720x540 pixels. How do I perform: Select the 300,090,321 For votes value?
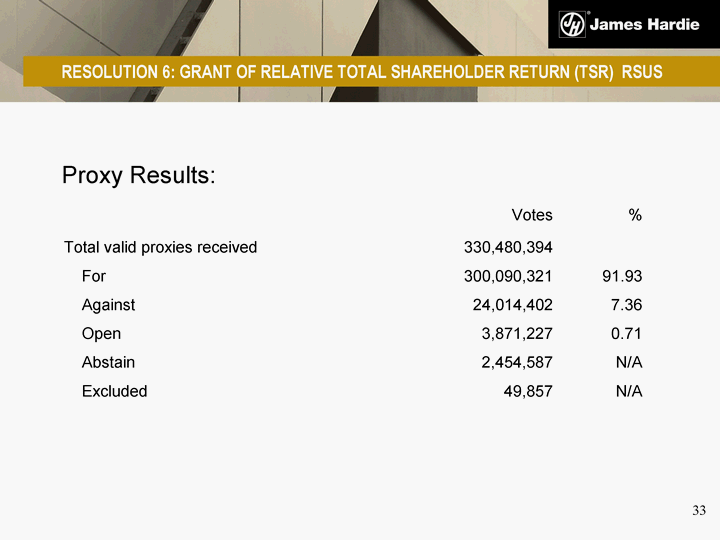(x=508, y=276)
